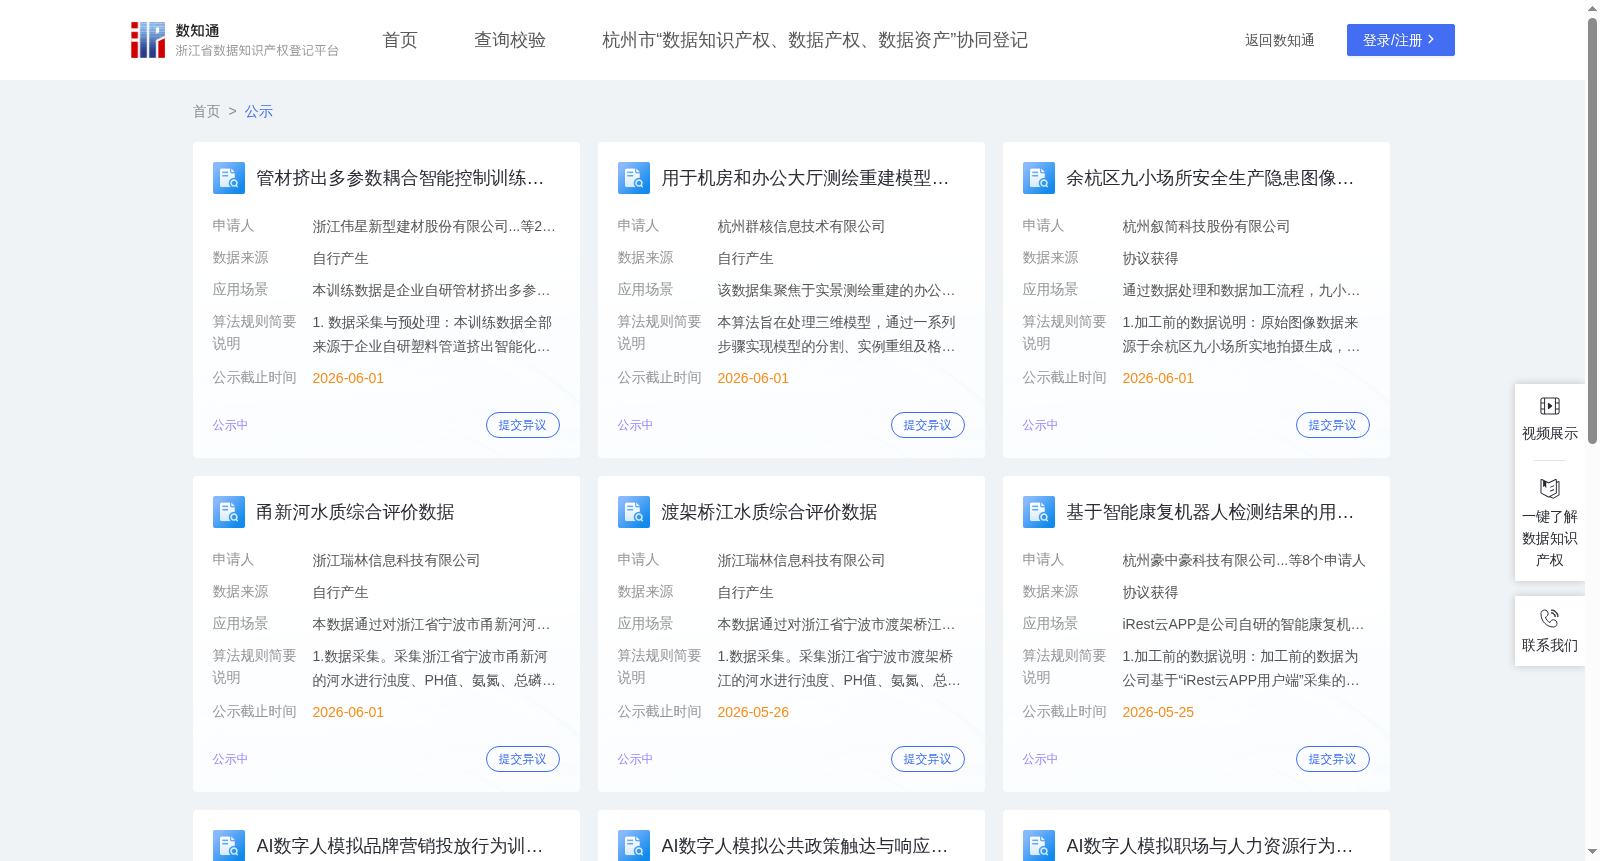The image size is (1600, 861).
Task: Go to 首页 in top navigation
Action: [x=400, y=40]
